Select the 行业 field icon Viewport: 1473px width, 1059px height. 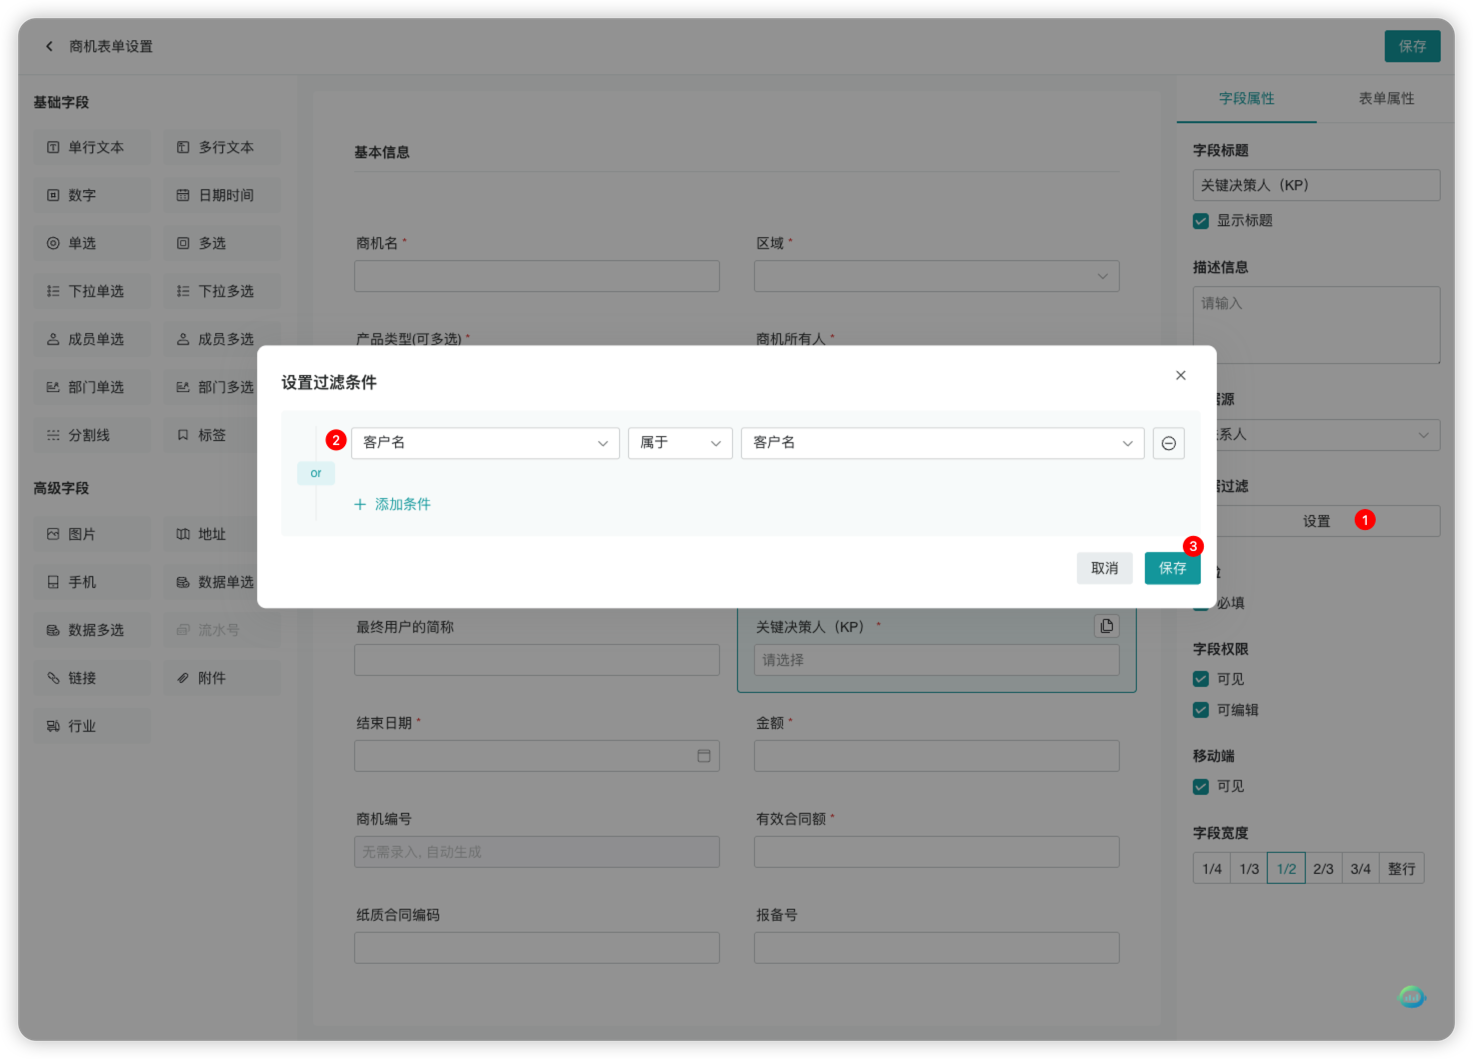click(91, 726)
